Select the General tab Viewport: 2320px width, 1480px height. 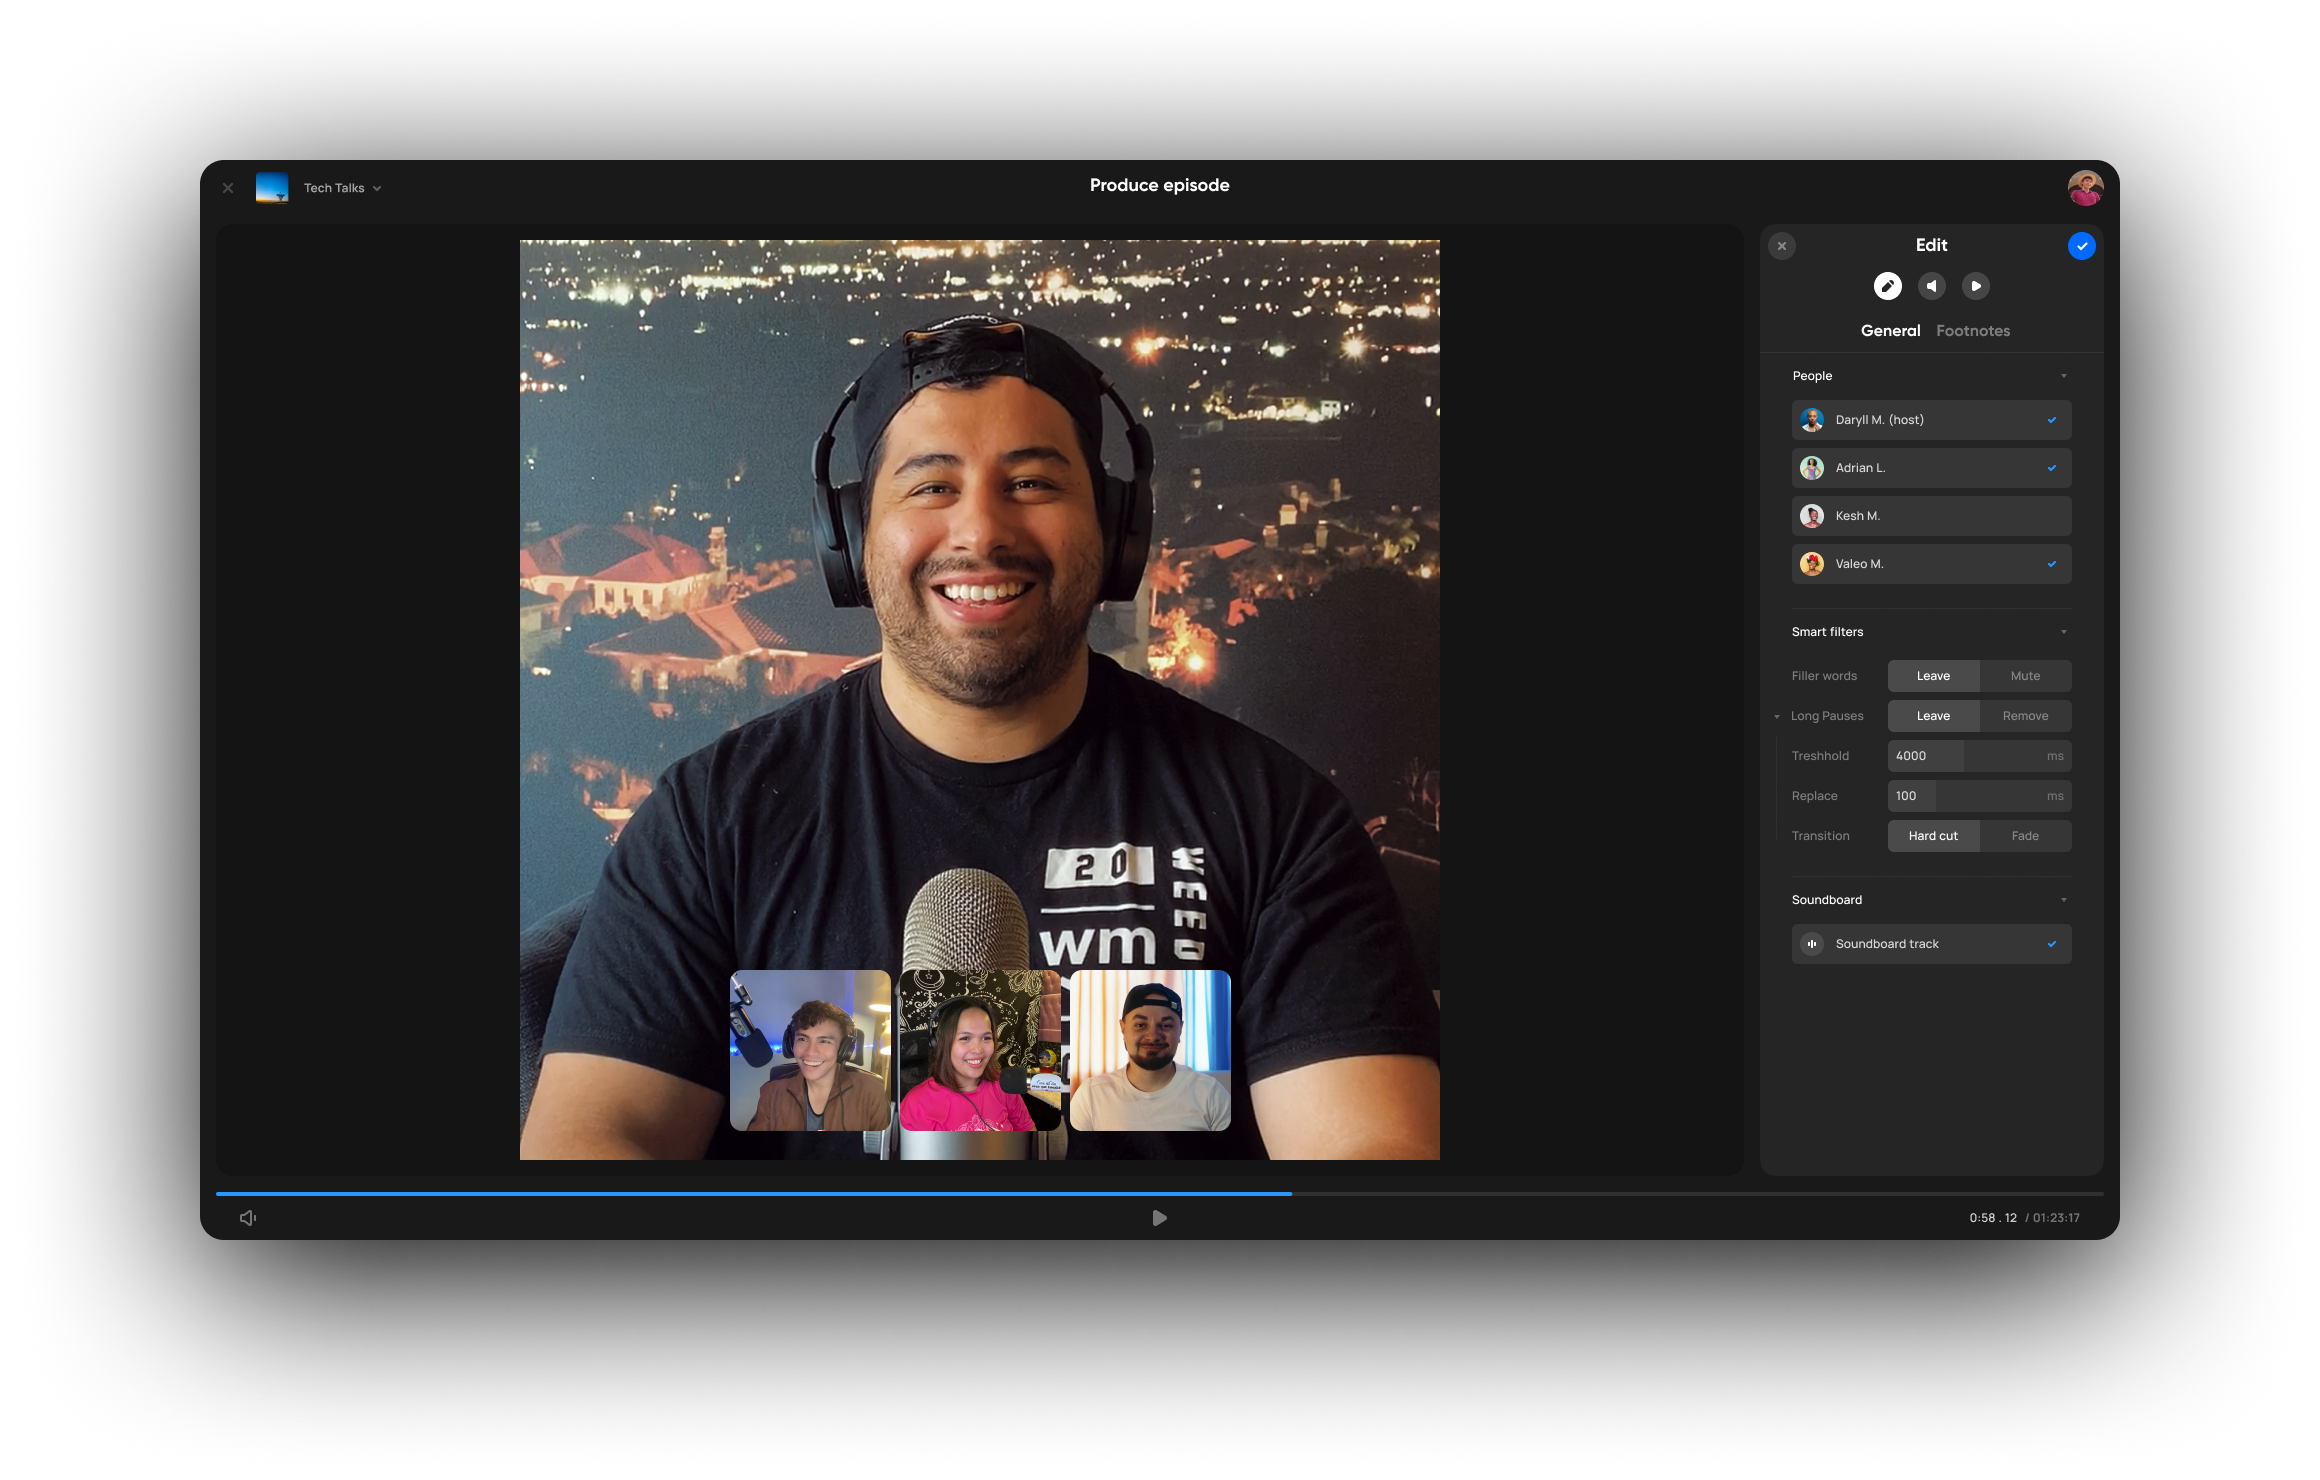[1890, 331]
